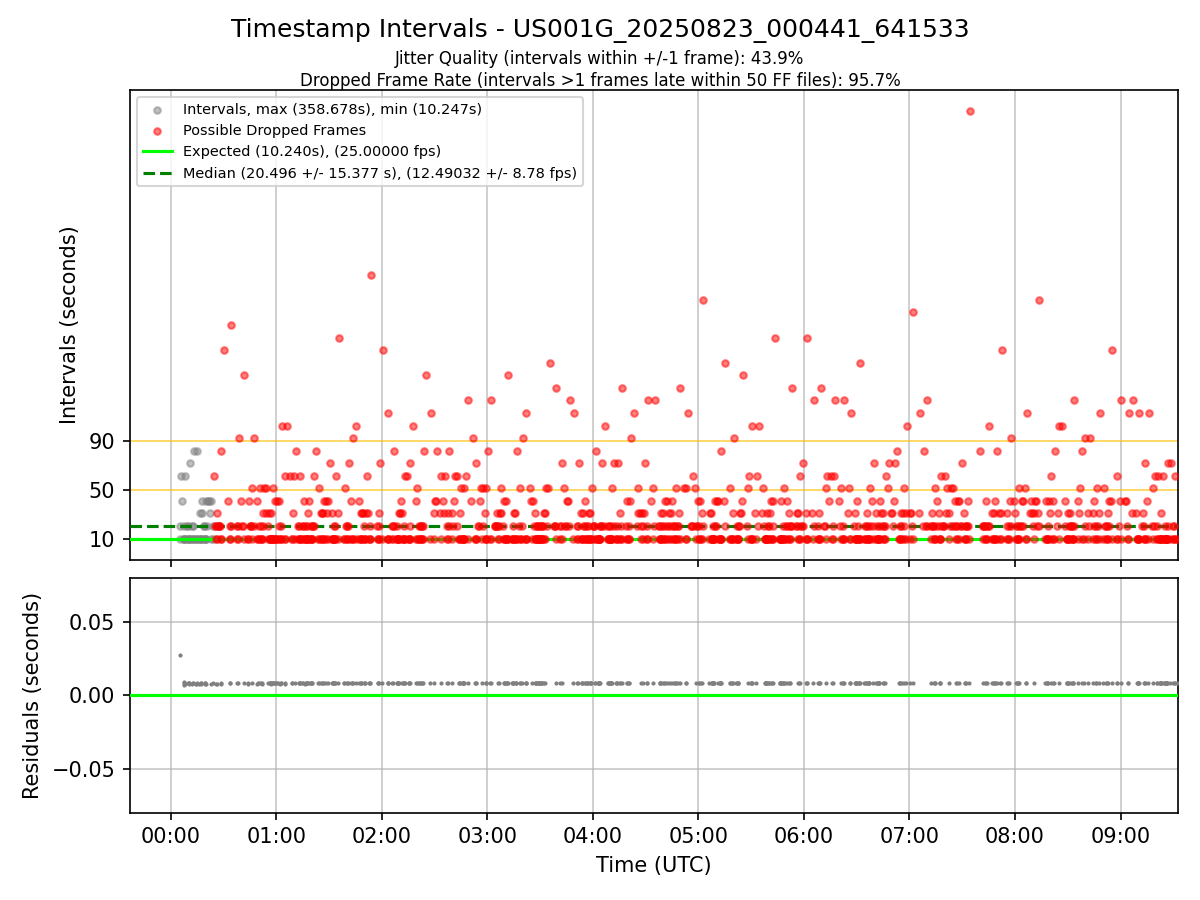Click the highest red outlier point near 07:30

pyautogui.click(x=970, y=111)
